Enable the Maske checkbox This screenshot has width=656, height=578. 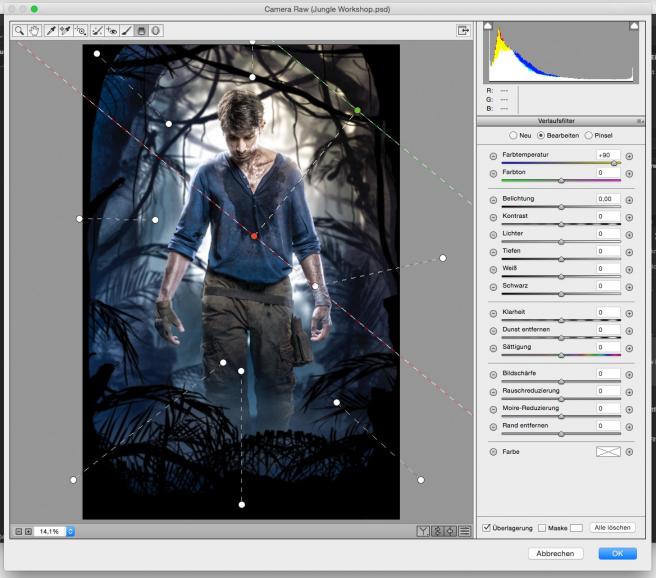[542, 528]
